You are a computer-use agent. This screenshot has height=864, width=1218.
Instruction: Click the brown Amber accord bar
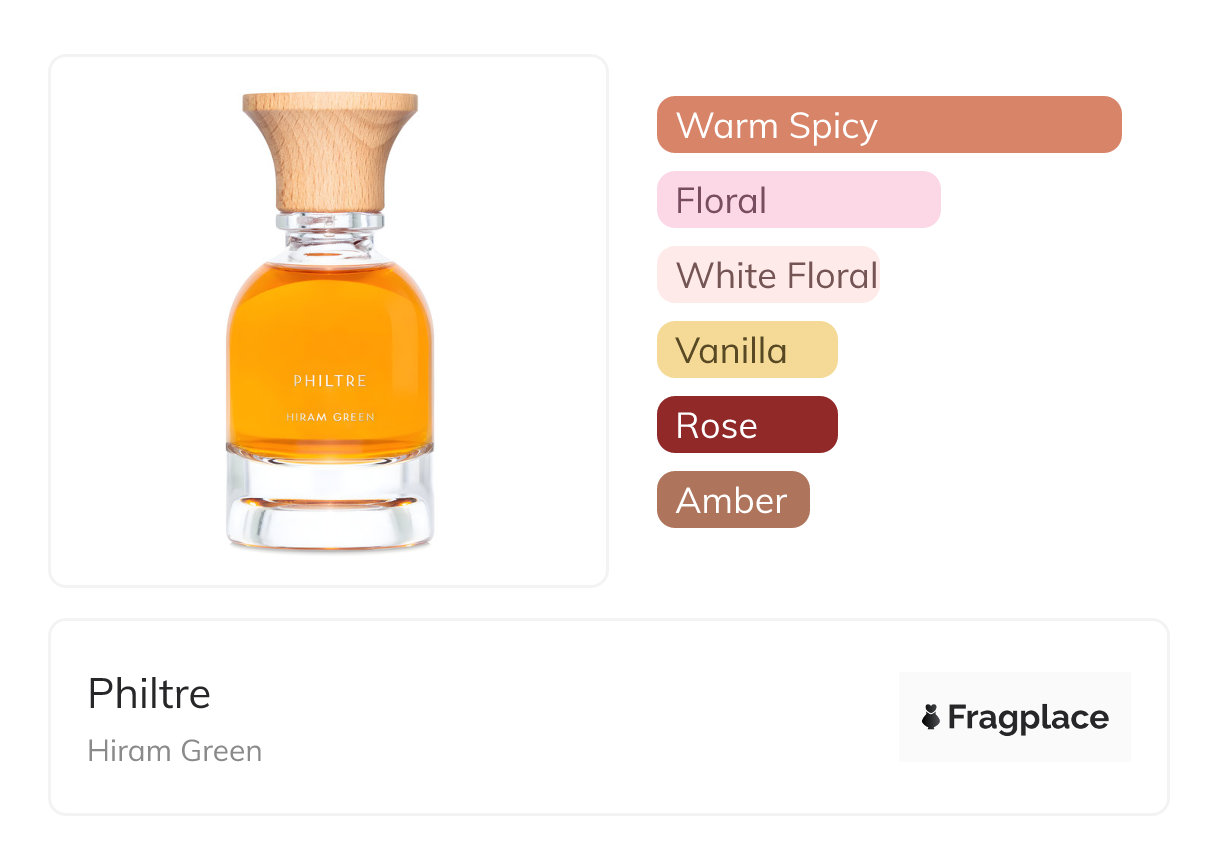tap(732, 500)
